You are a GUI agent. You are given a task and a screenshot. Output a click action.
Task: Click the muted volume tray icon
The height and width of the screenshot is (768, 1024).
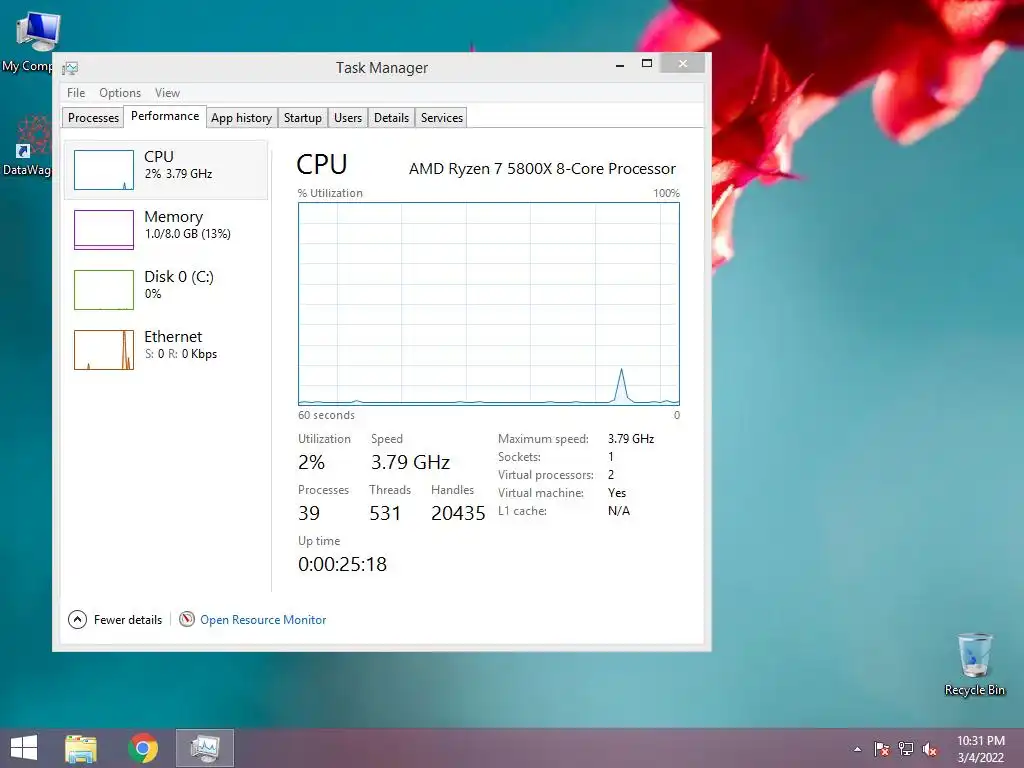click(930, 749)
